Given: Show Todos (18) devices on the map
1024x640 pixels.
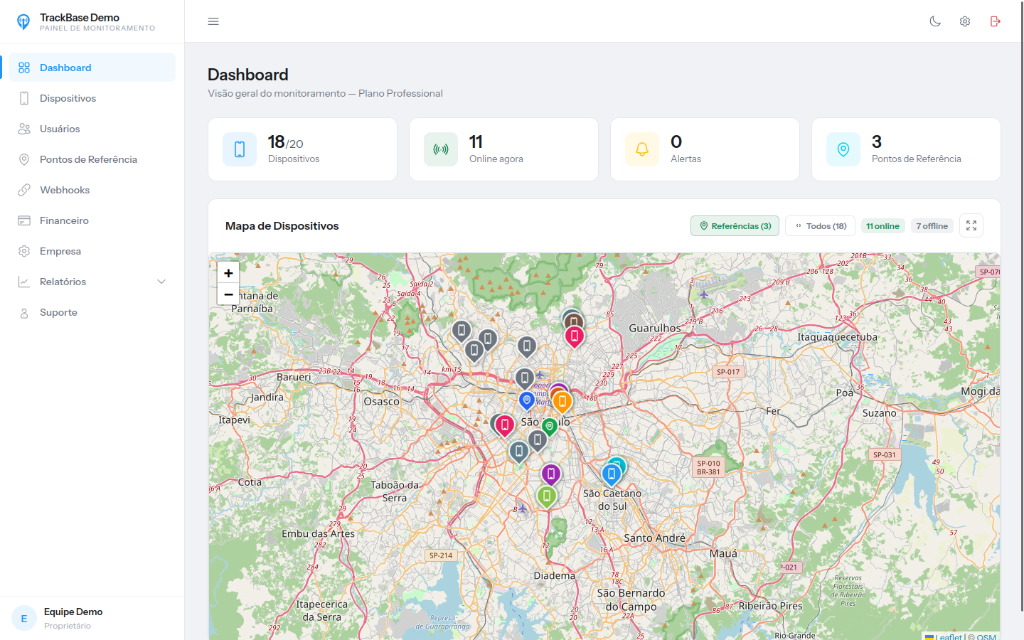Looking at the screenshot, I should 820,226.
